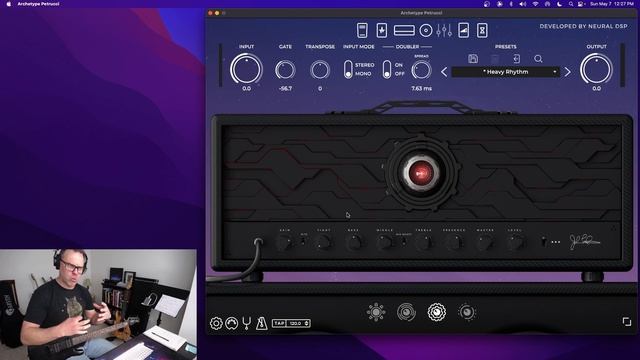
Task: Click the amp Presence knob
Action: [453, 243]
